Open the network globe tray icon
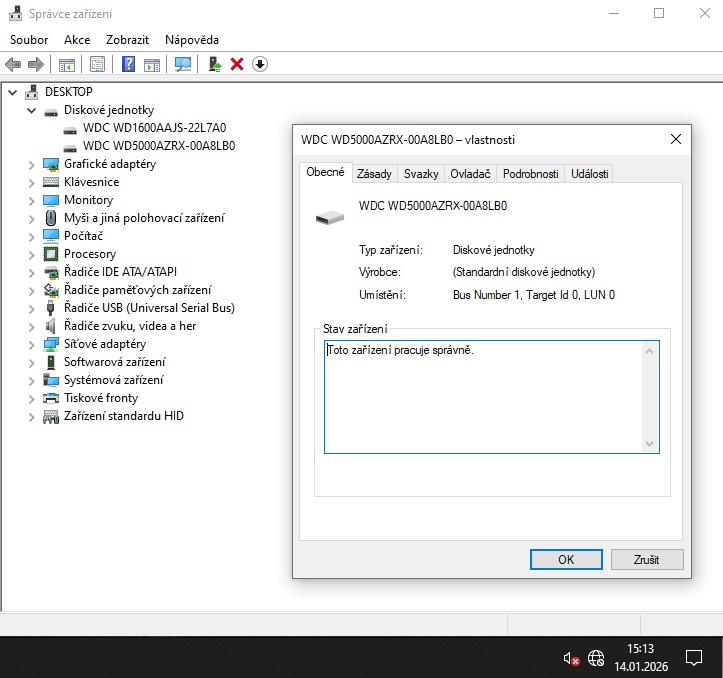 [596, 658]
